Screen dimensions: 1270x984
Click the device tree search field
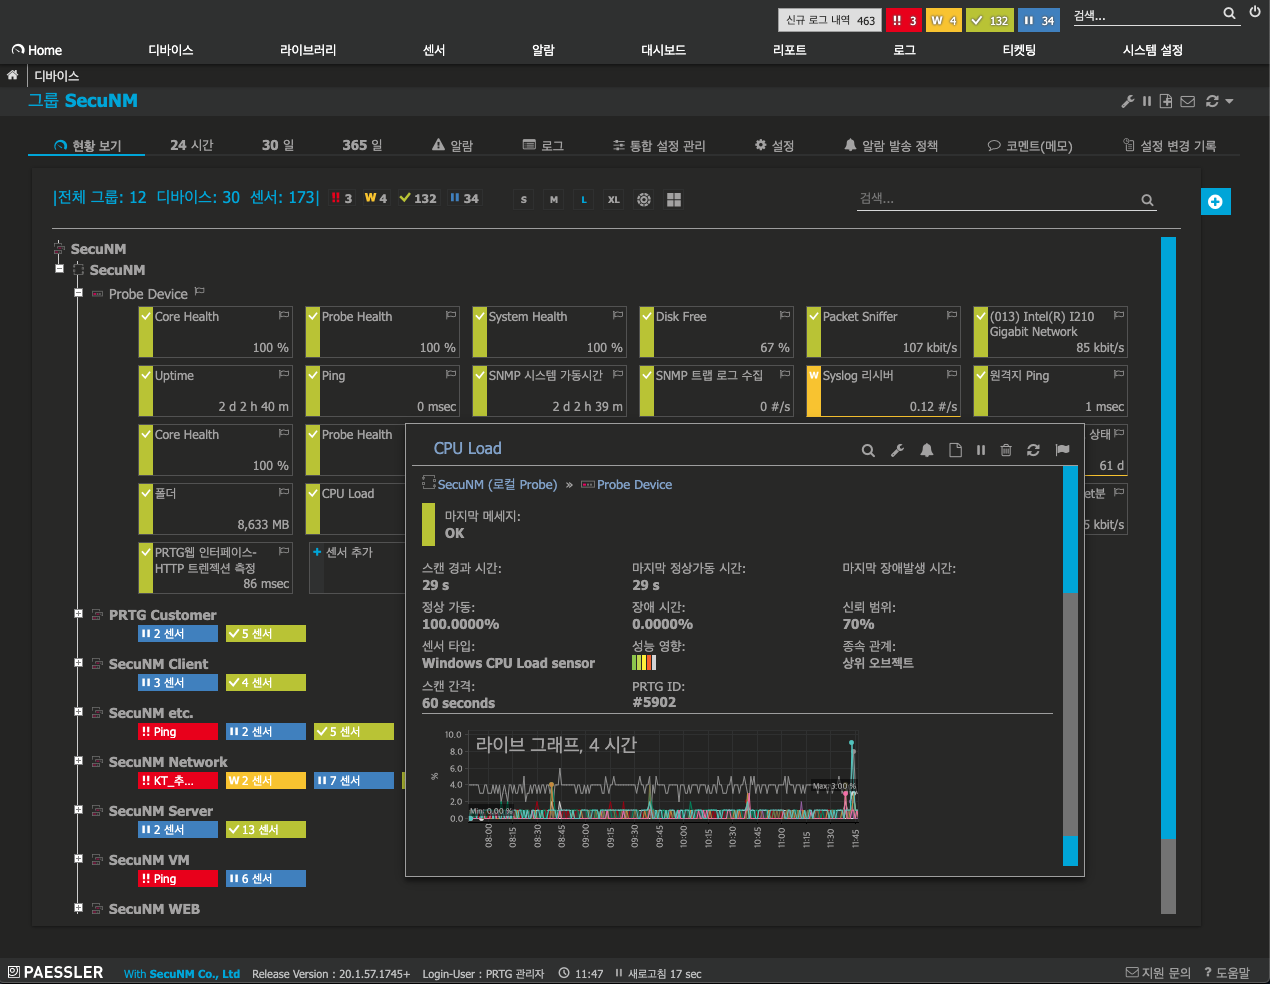998,199
